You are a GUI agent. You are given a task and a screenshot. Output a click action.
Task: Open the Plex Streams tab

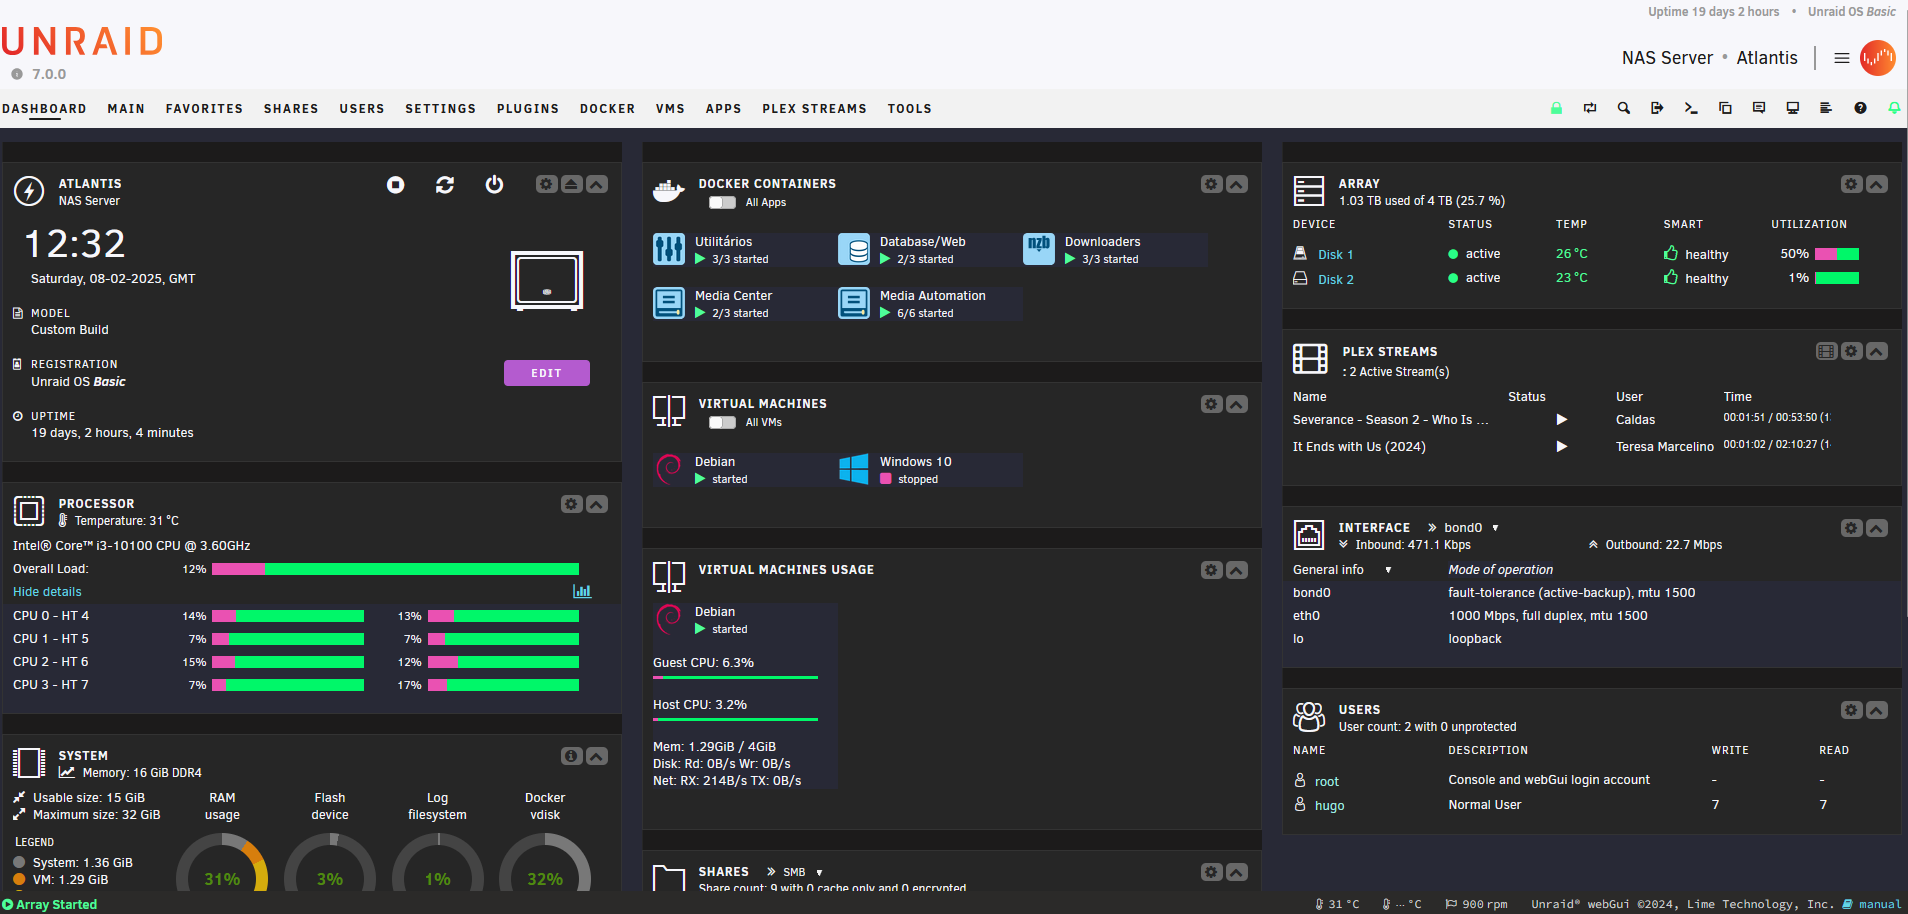click(814, 109)
